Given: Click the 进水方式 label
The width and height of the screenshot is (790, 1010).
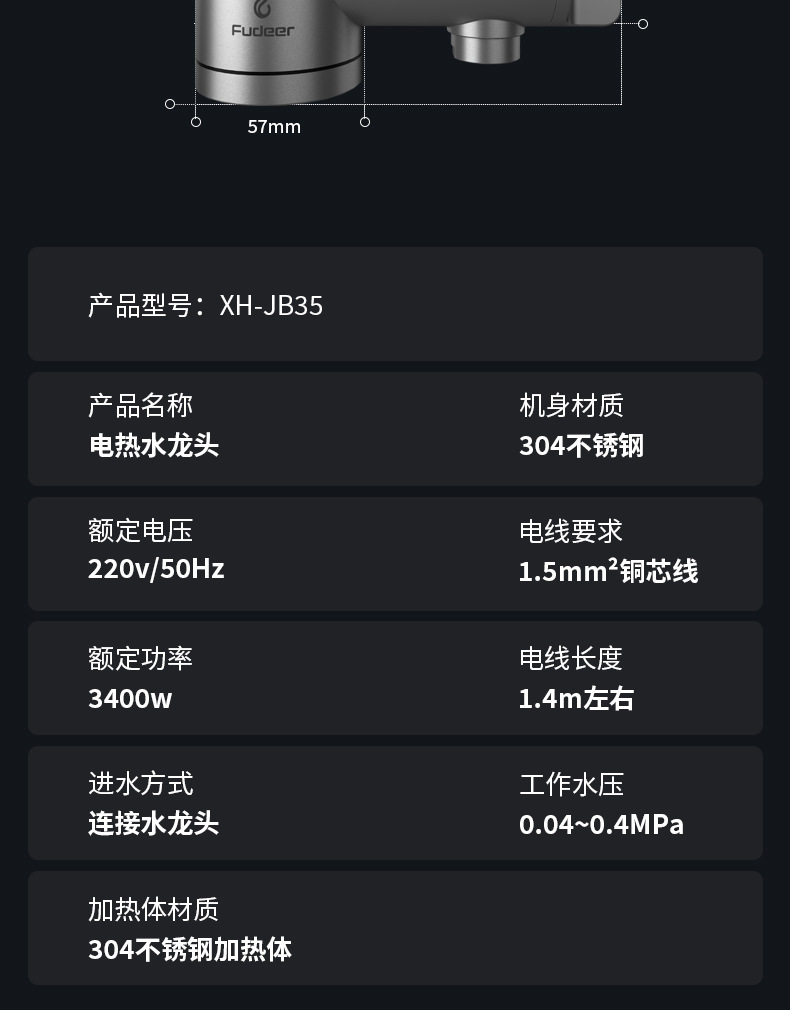Looking at the screenshot, I should pos(141,784).
